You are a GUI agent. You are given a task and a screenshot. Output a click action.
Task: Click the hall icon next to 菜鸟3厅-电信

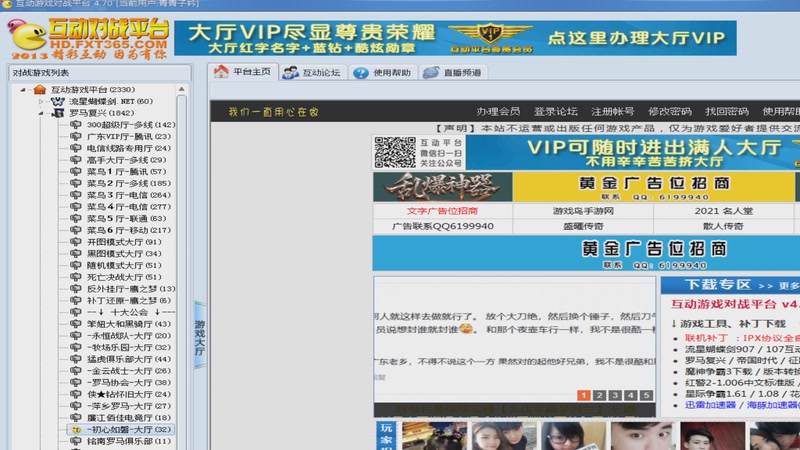click(76, 195)
